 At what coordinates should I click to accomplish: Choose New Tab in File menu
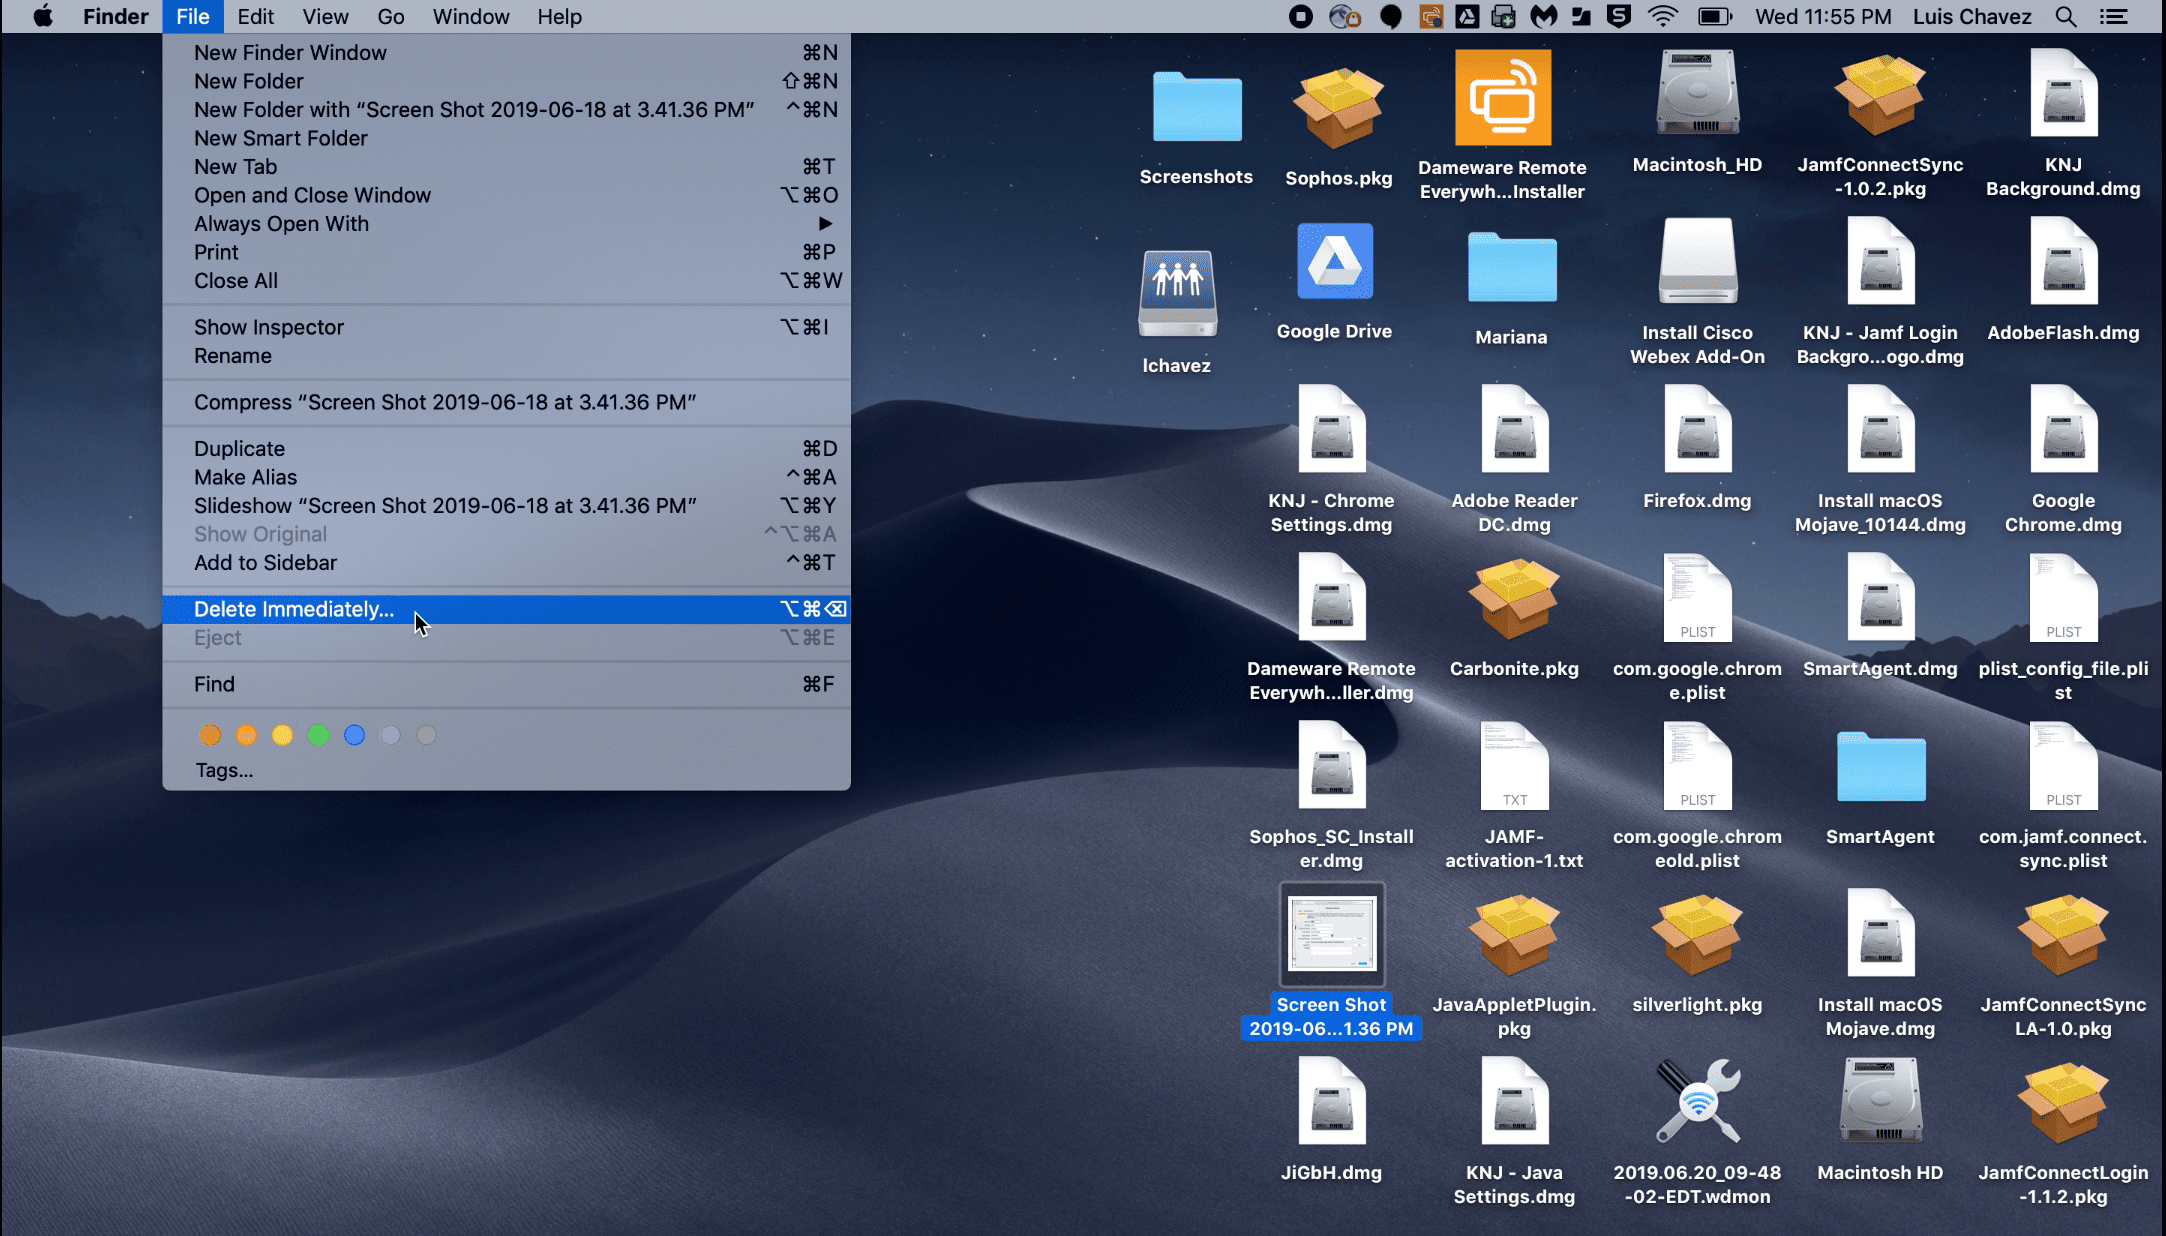coord(506,167)
